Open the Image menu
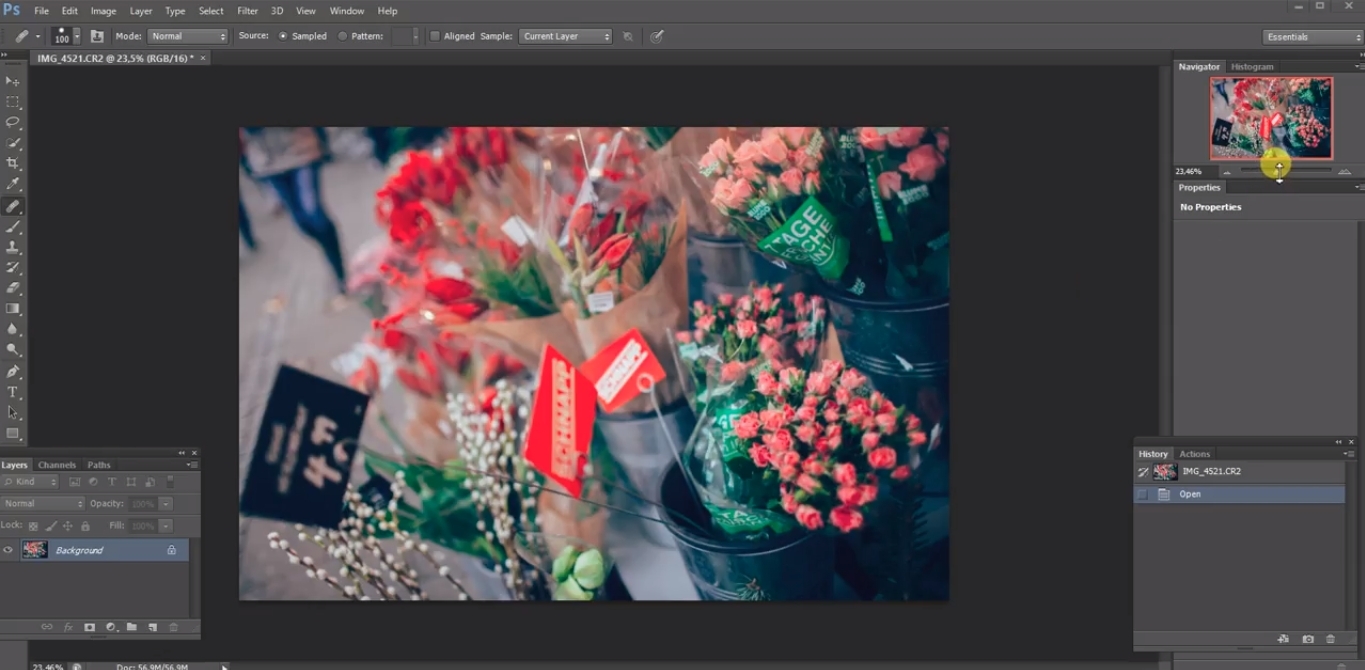The height and width of the screenshot is (670, 1365). (104, 11)
